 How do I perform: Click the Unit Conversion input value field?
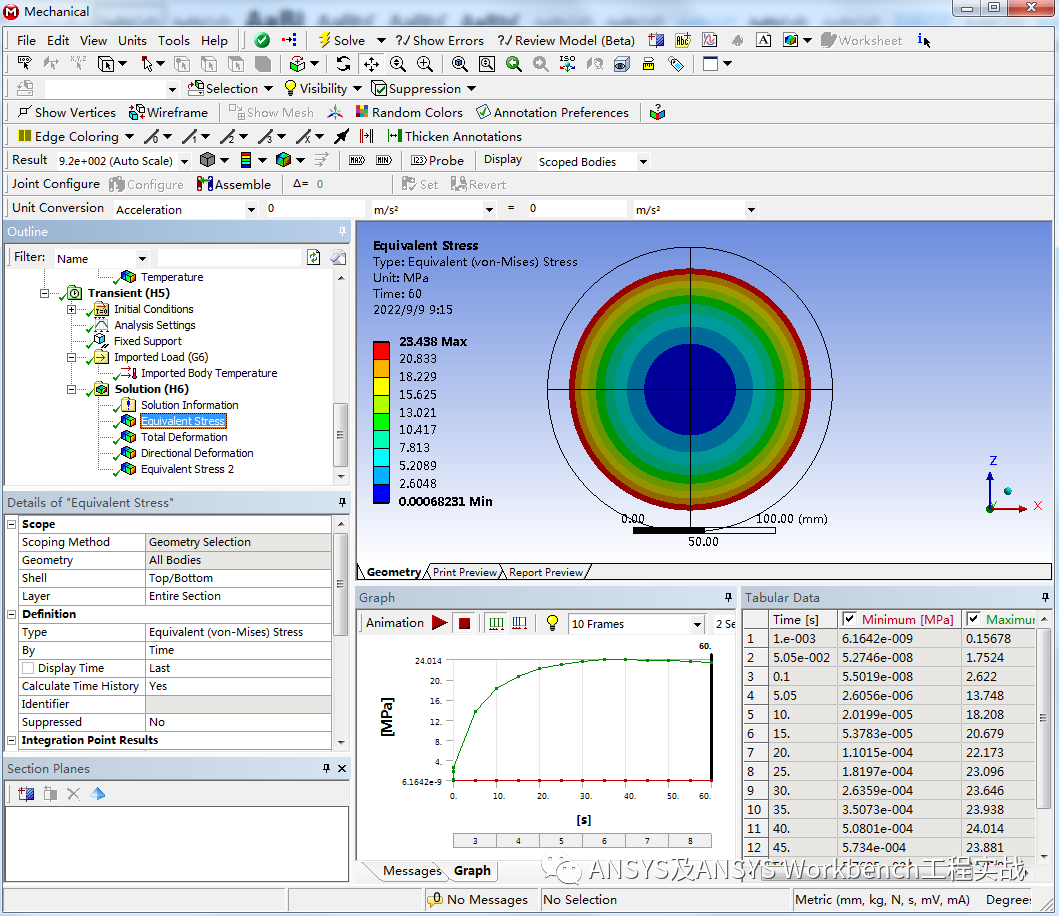pos(314,209)
